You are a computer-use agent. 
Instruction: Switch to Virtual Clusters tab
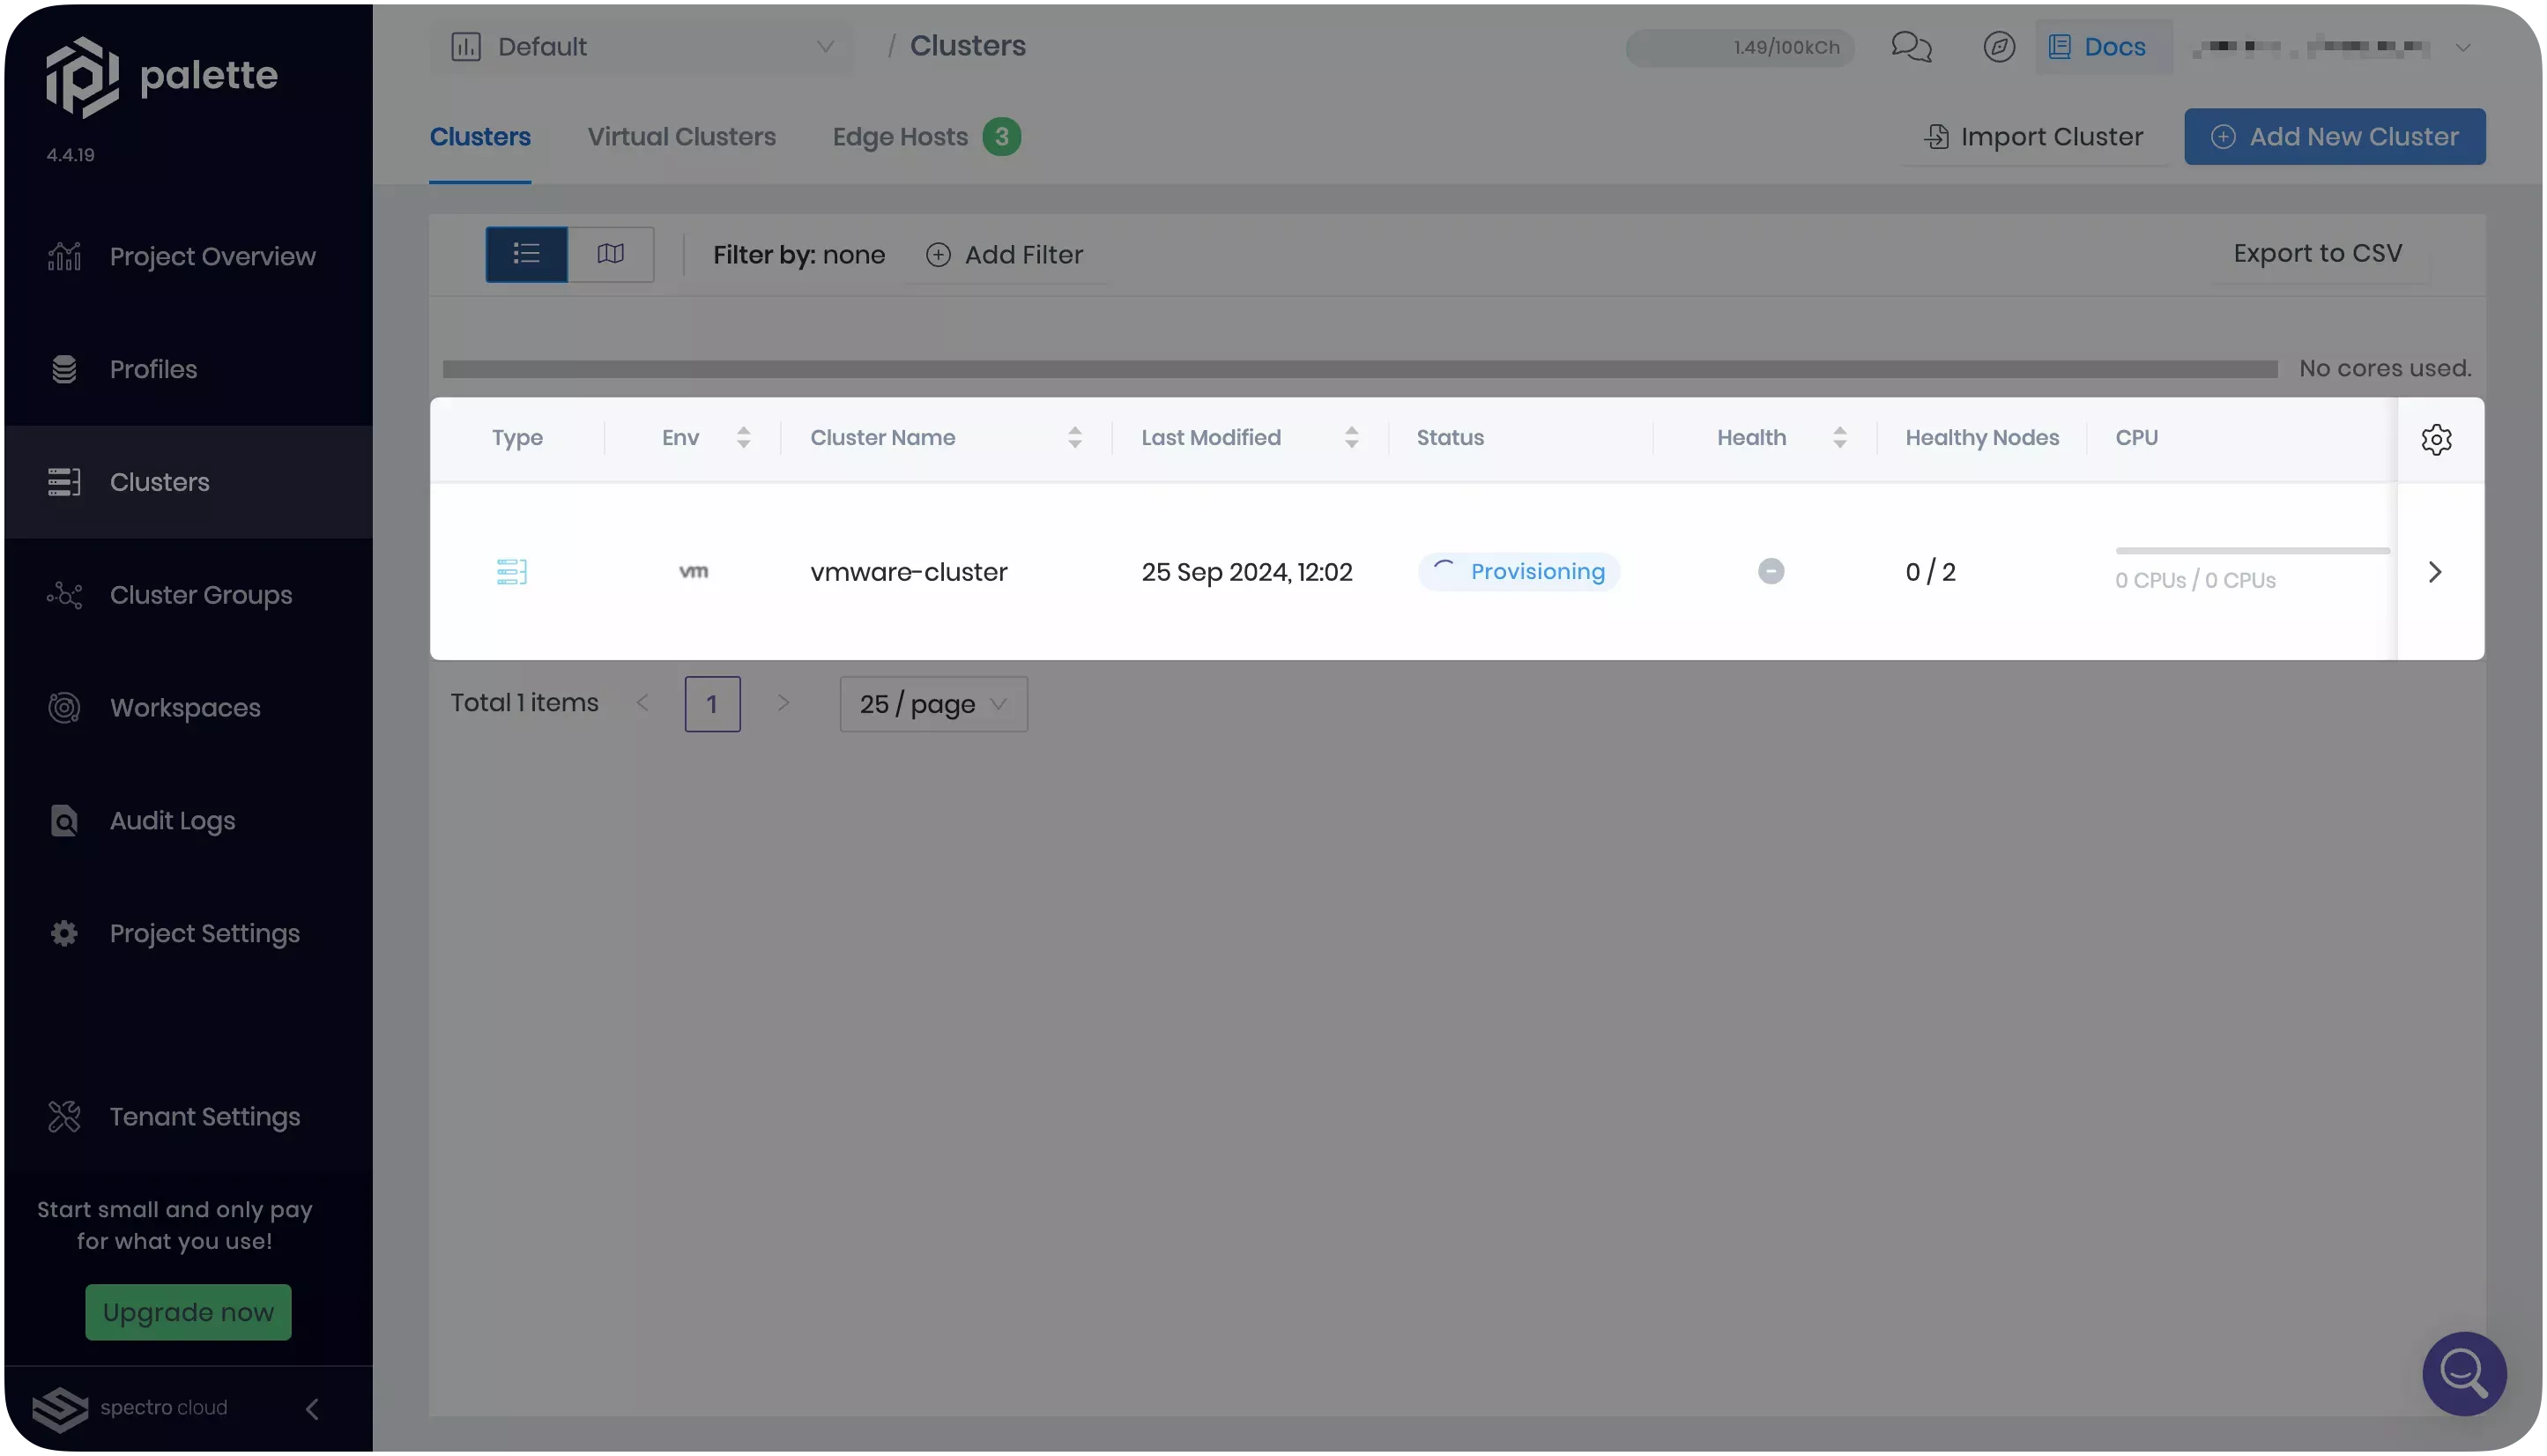pos(681,137)
